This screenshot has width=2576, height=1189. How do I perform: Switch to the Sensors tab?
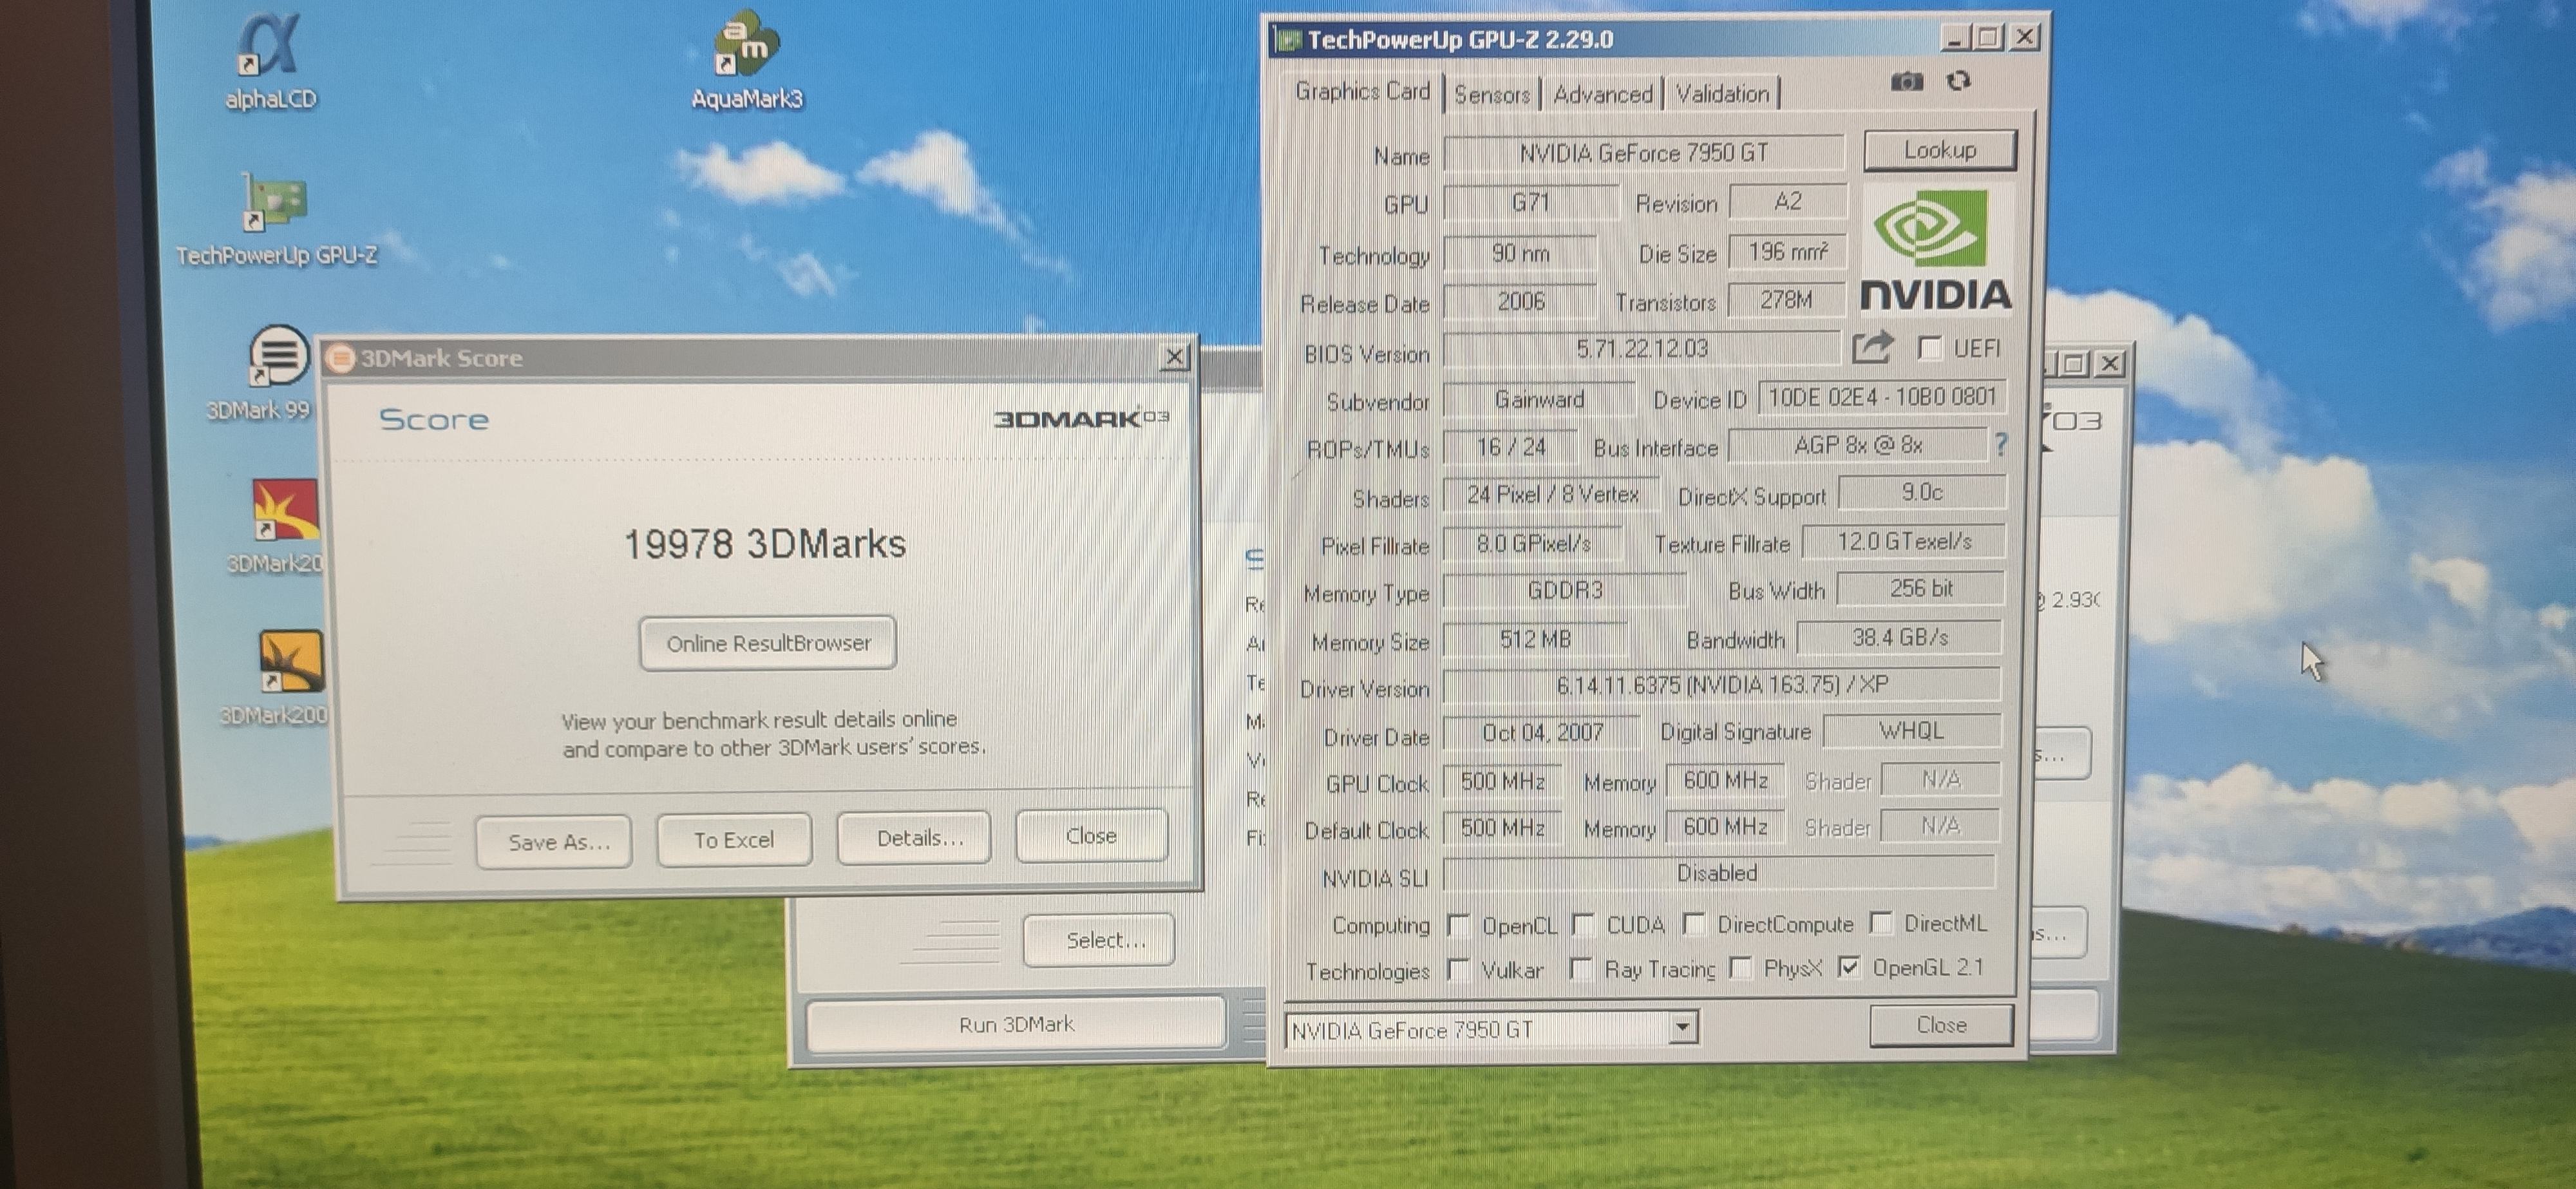tap(1492, 95)
